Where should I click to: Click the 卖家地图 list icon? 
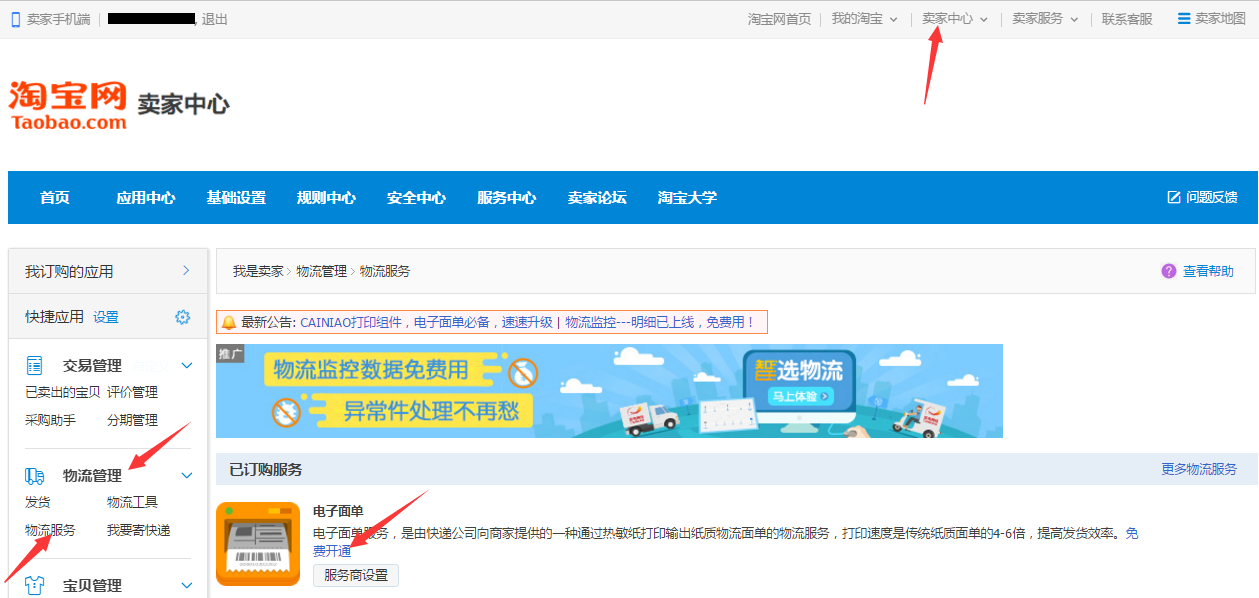point(1184,19)
